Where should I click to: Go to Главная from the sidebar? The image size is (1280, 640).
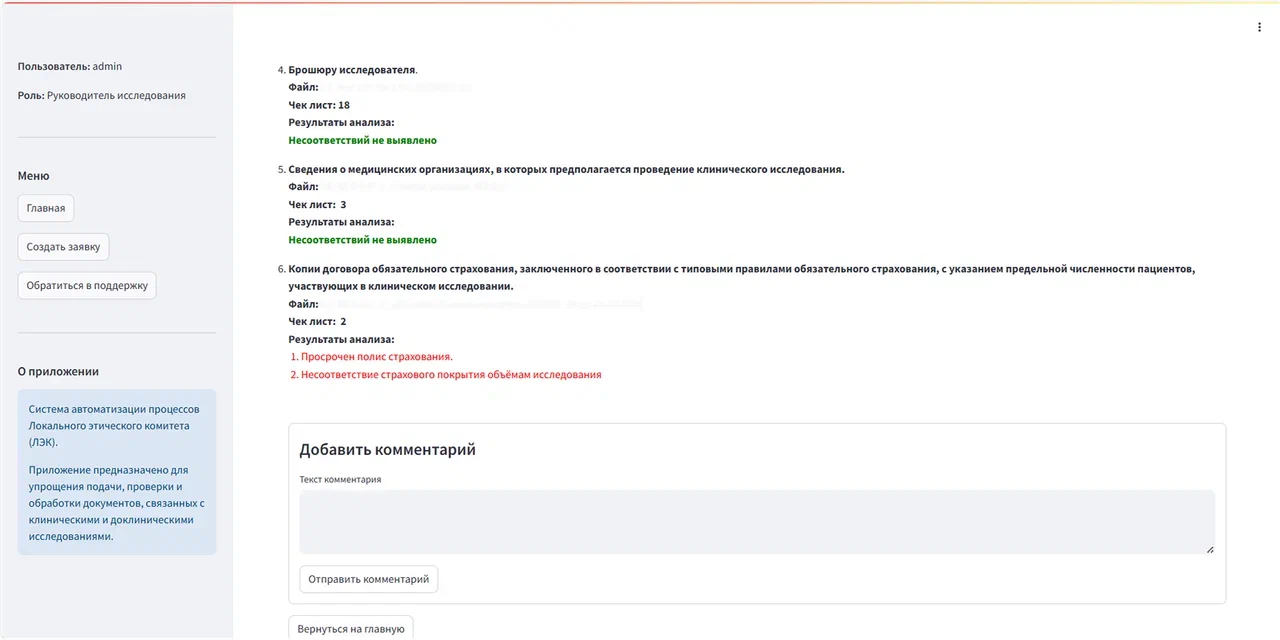[46, 208]
